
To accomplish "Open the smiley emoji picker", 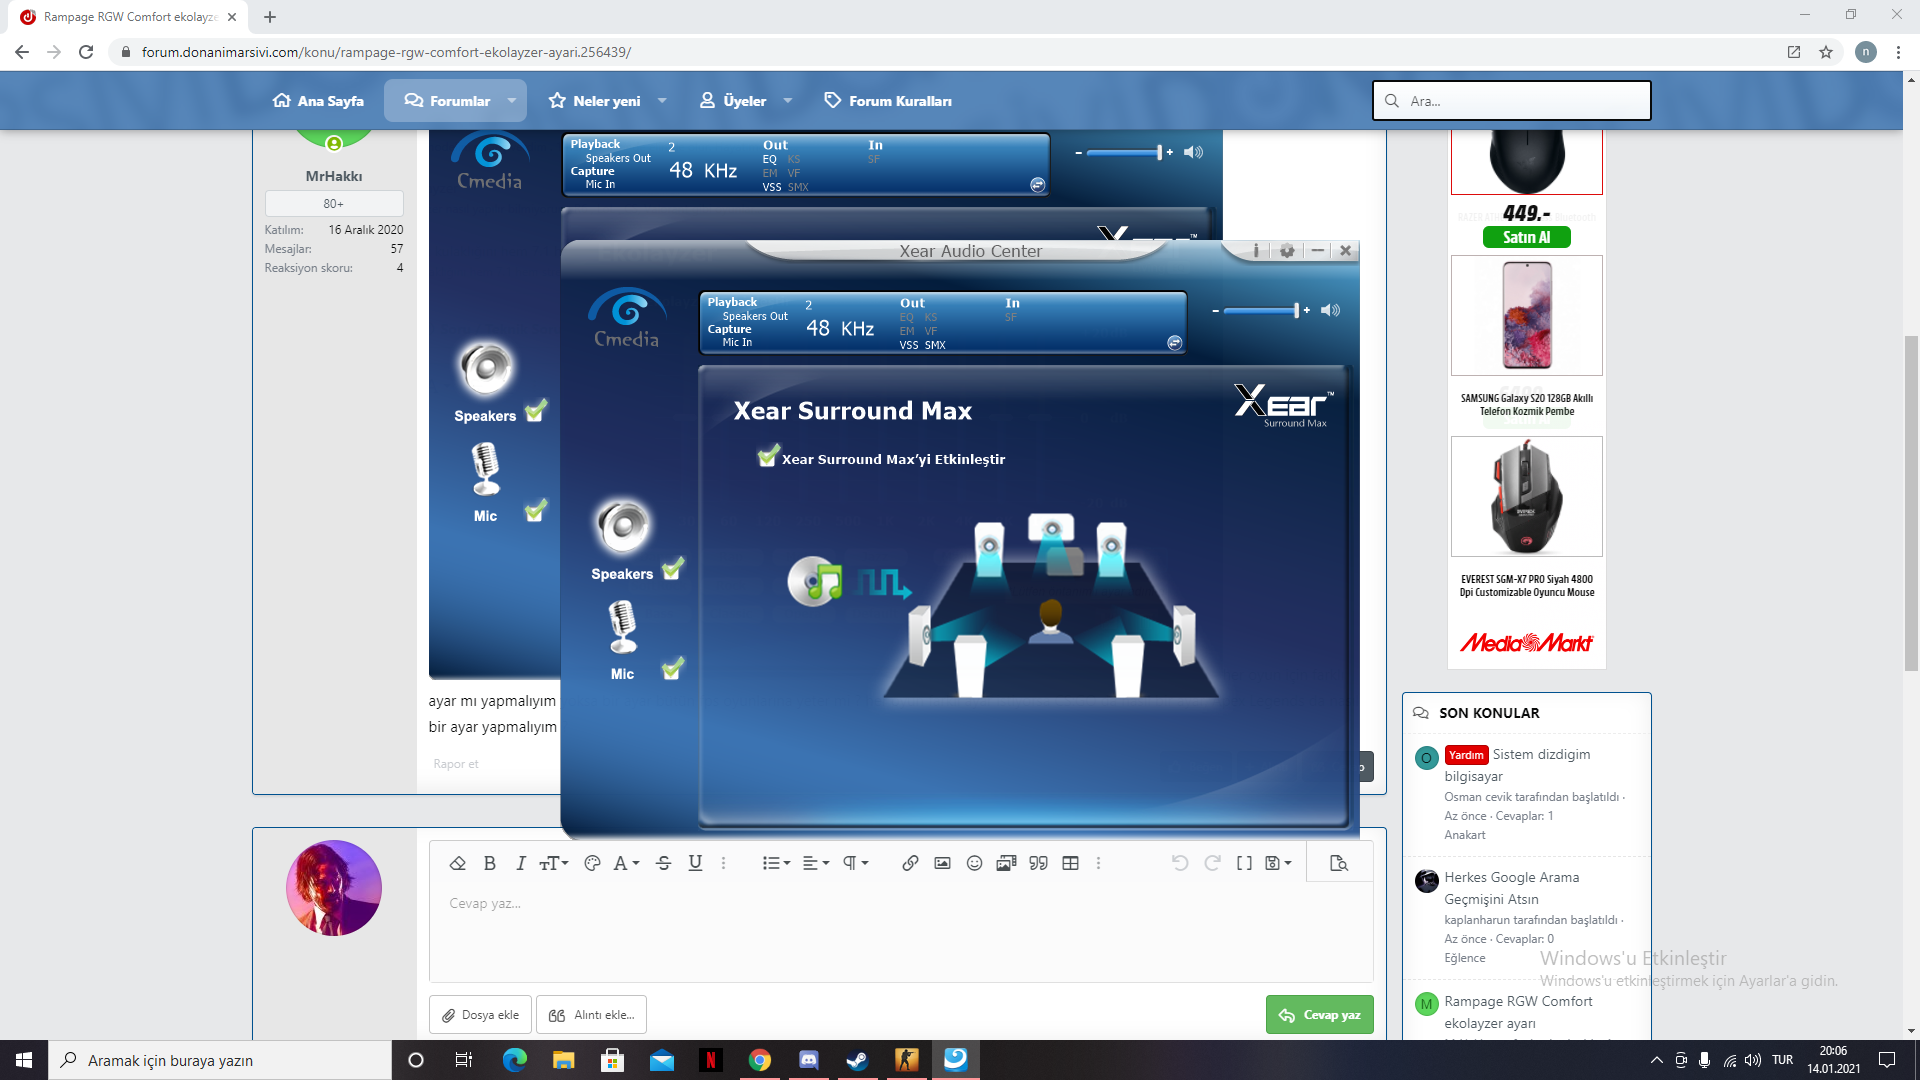I will pos(974,863).
